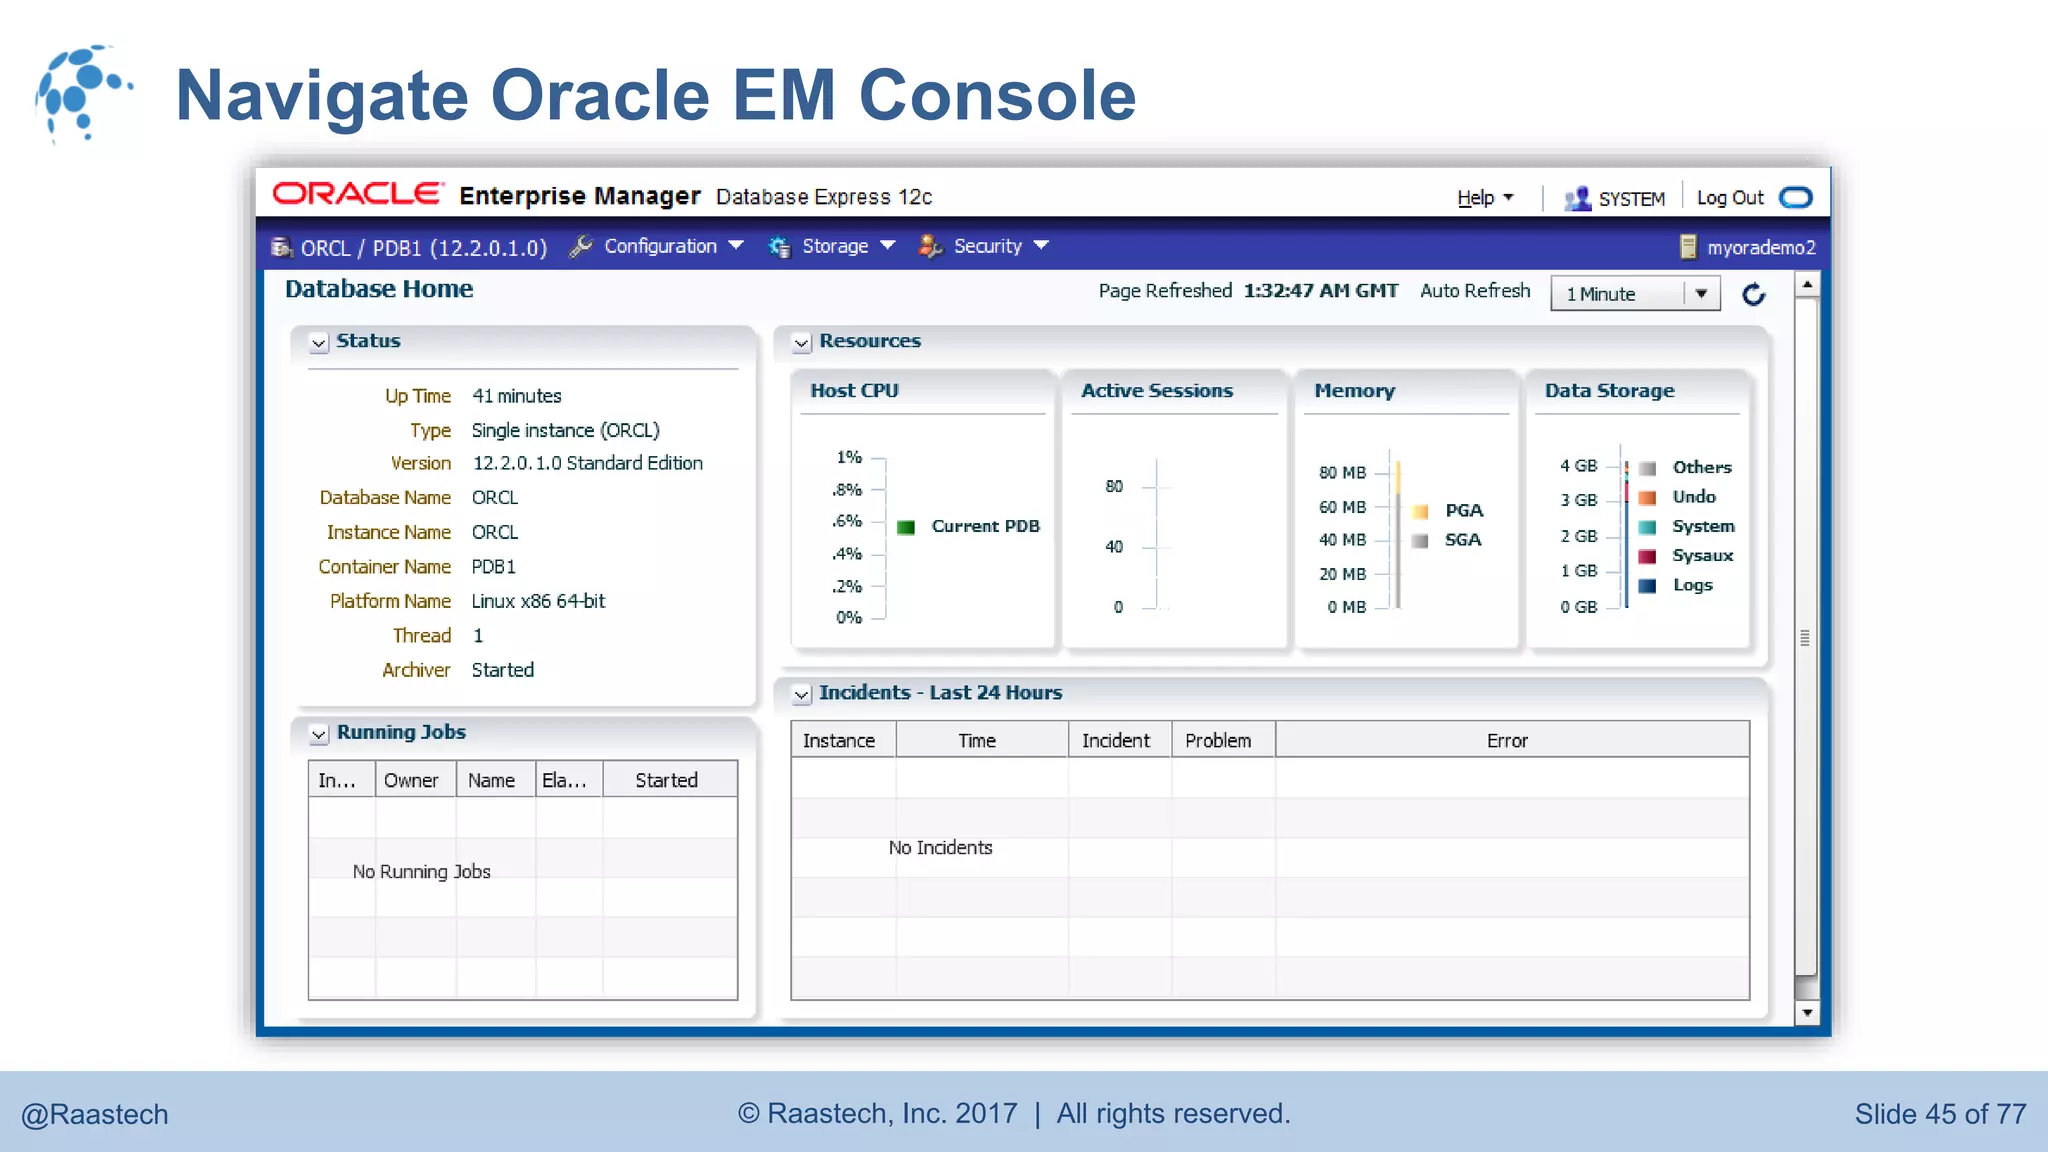Sort by Owner column in Running Jobs
Image resolution: width=2048 pixels, height=1152 pixels.
[x=416, y=780]
